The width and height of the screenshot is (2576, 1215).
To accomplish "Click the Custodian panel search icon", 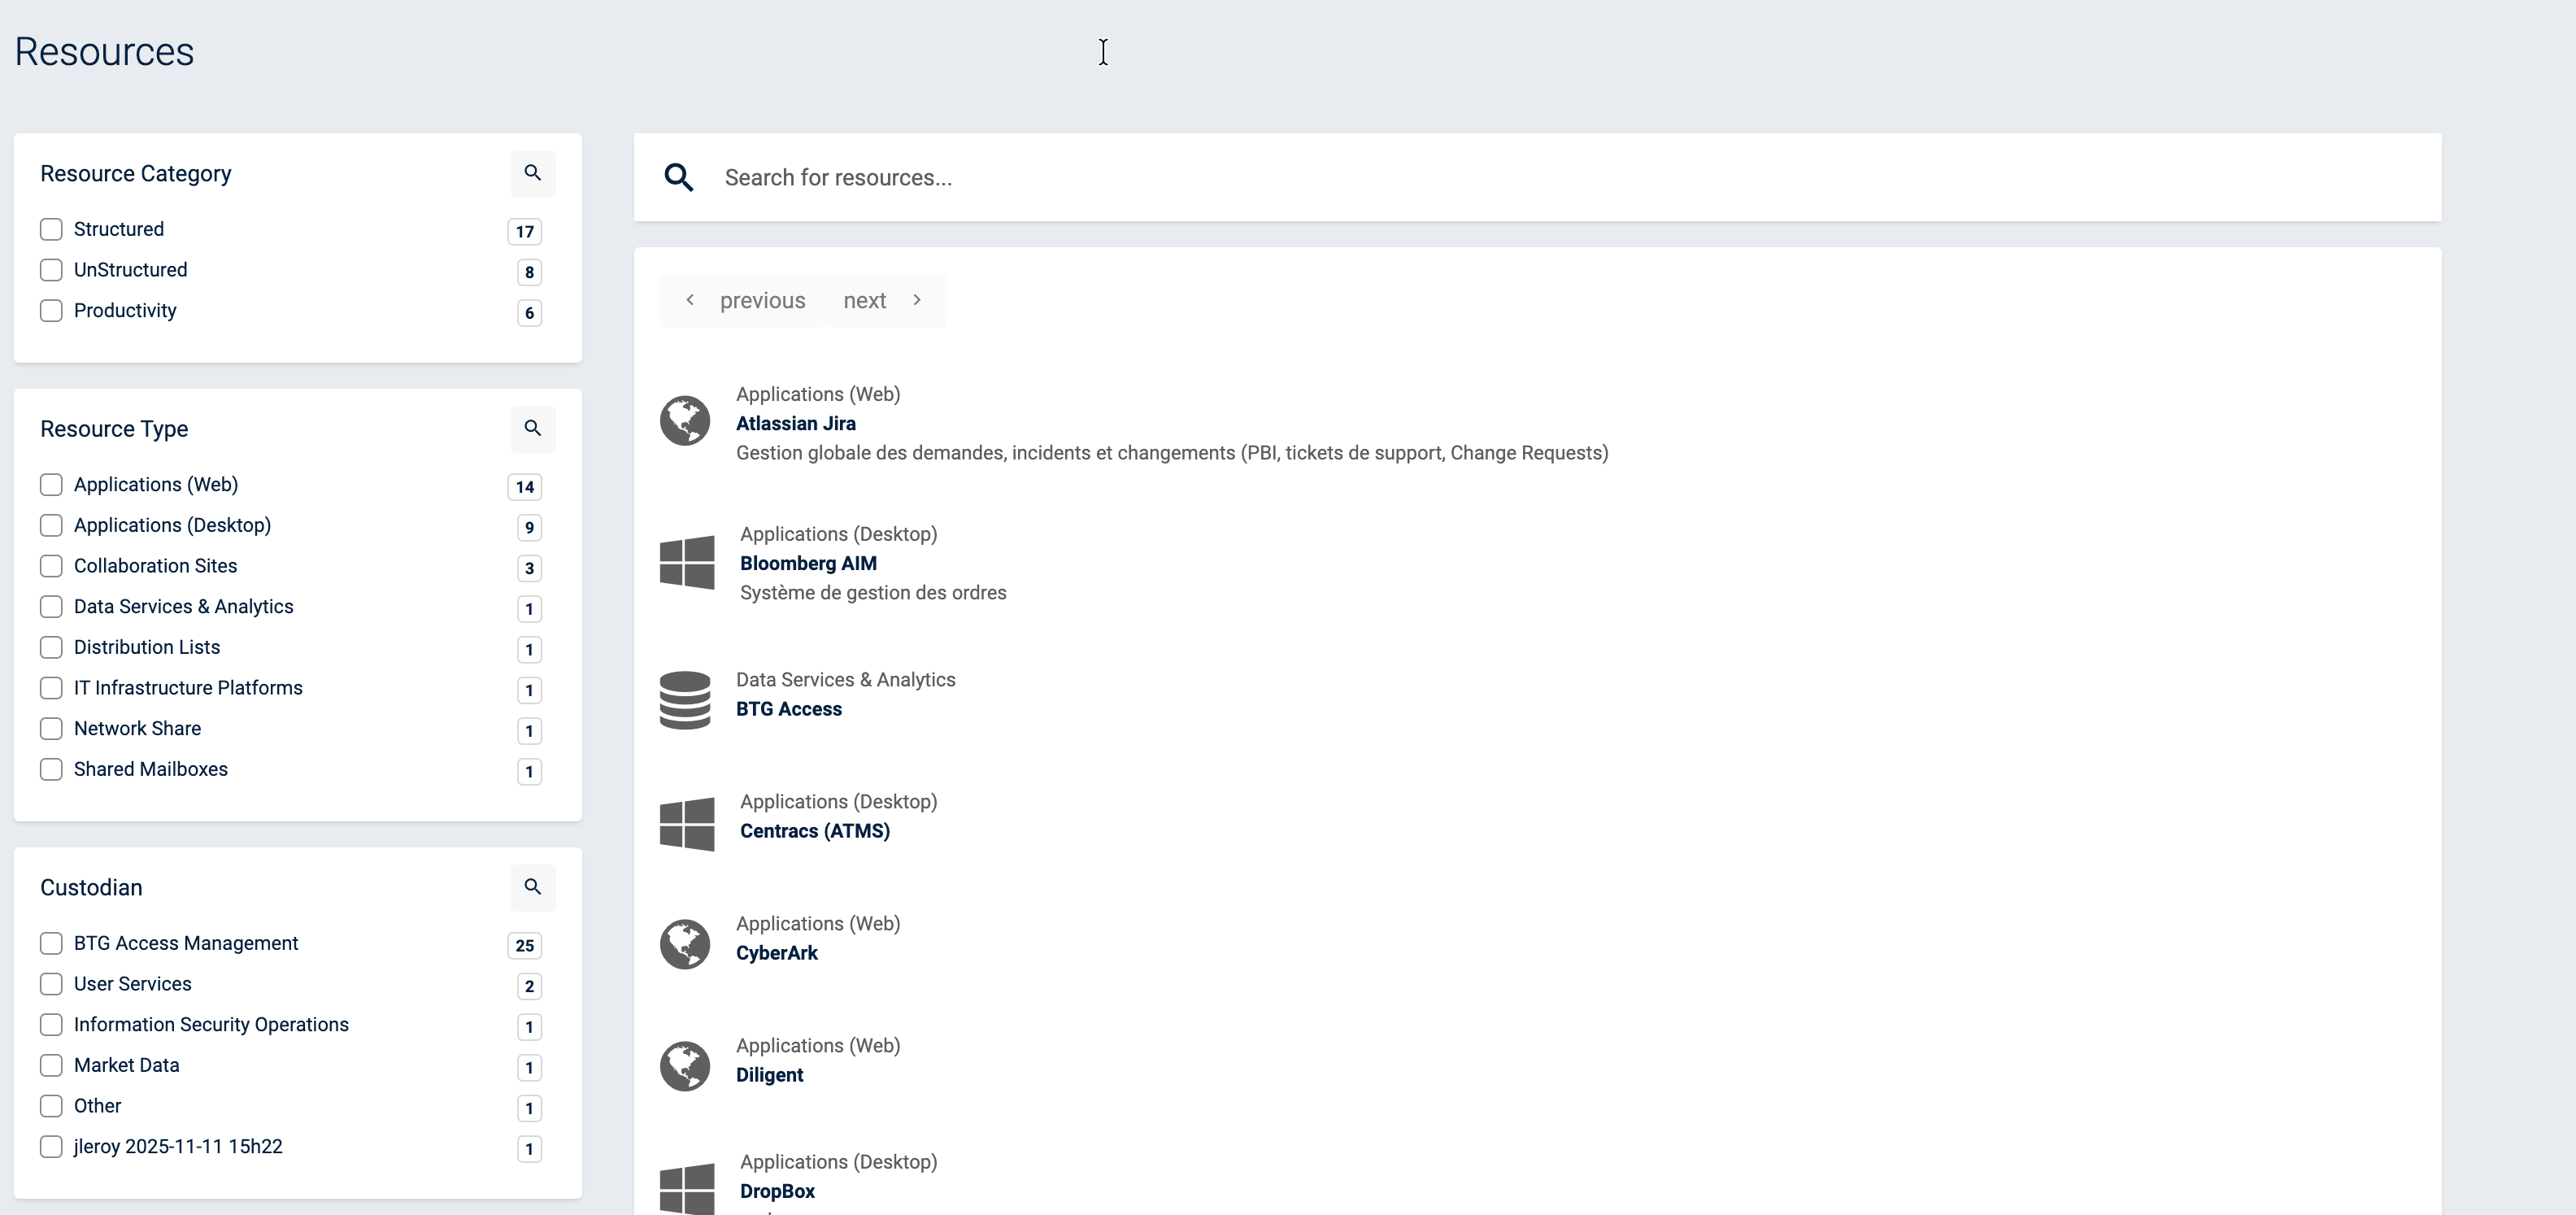I will (x=532, y=887).
